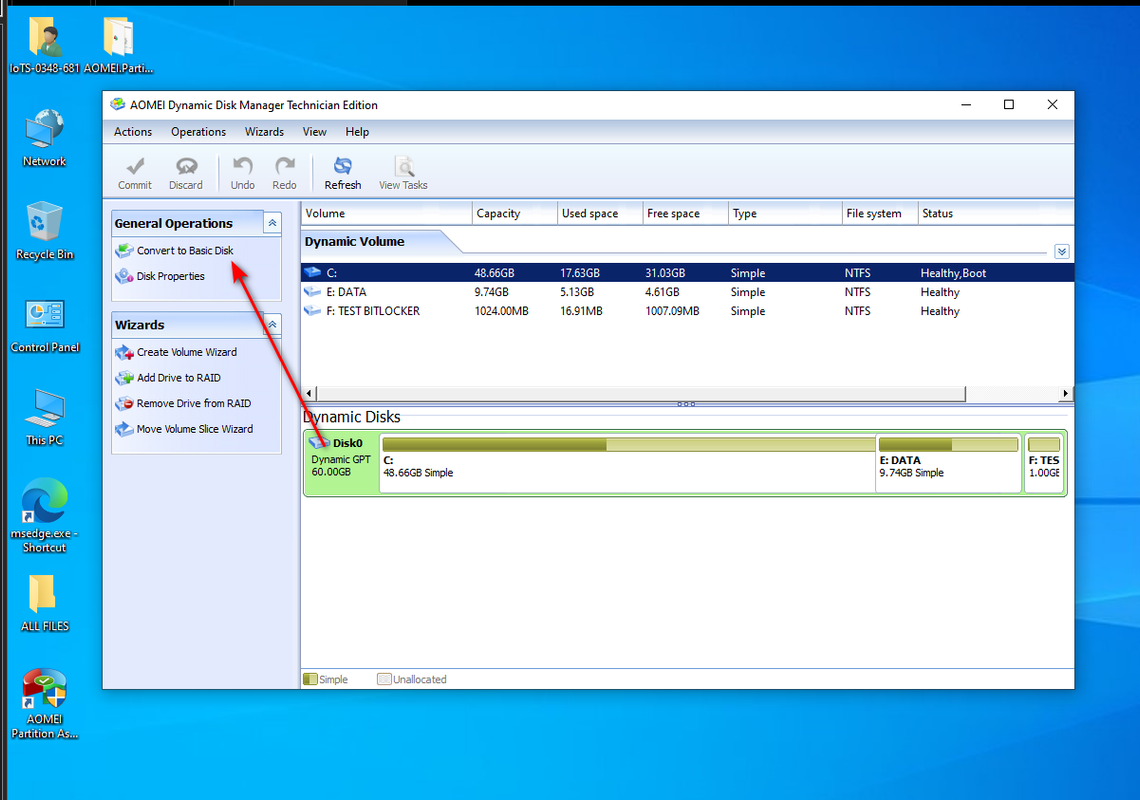
Task: Open the AOMEI.Parti... desktop folder
Action: click(x=119, y=45)
